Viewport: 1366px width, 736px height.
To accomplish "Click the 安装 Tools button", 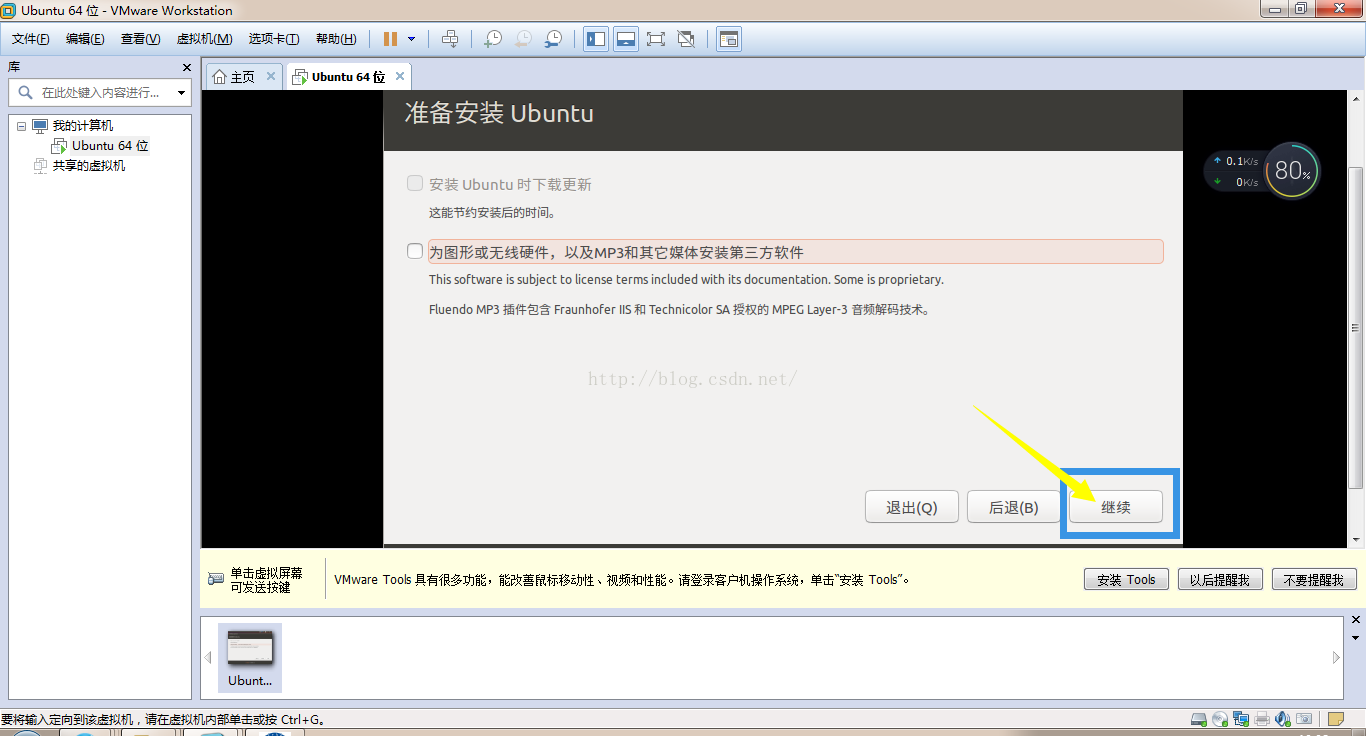I will tap(1126, 579).
